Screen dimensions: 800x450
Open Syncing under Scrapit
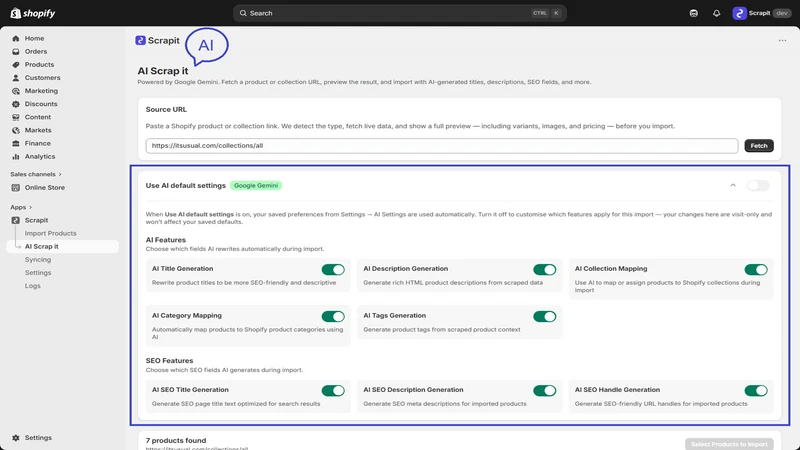pyautogui.click(x=38, y=260)
